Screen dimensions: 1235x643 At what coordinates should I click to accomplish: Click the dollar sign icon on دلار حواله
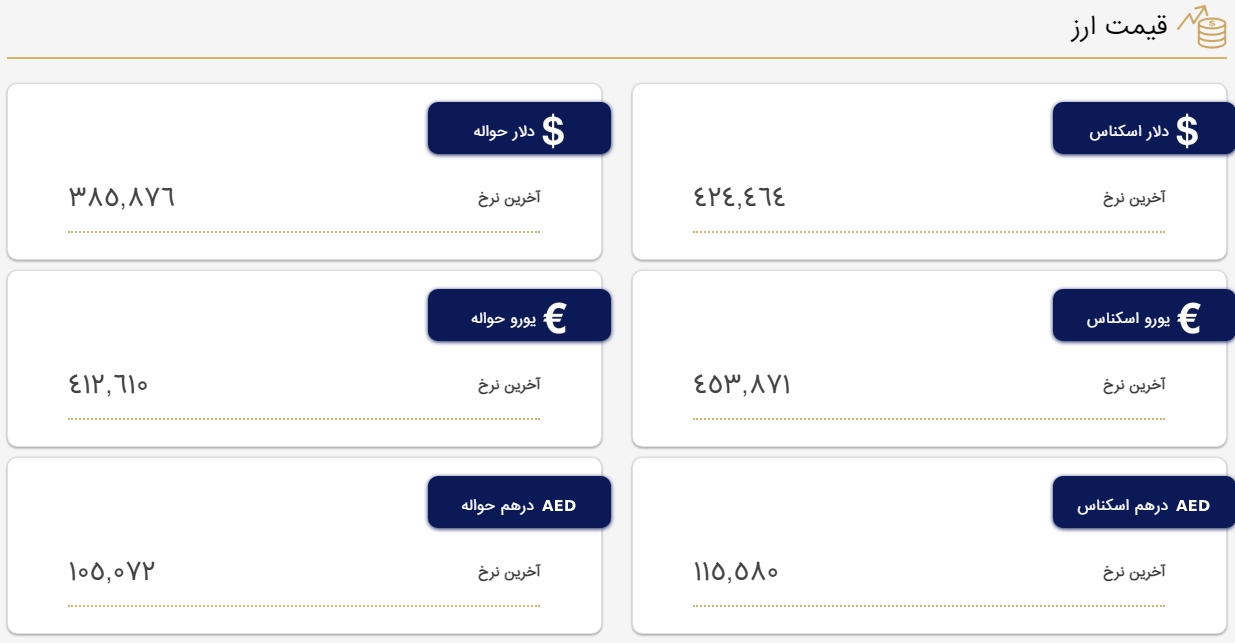553,131
